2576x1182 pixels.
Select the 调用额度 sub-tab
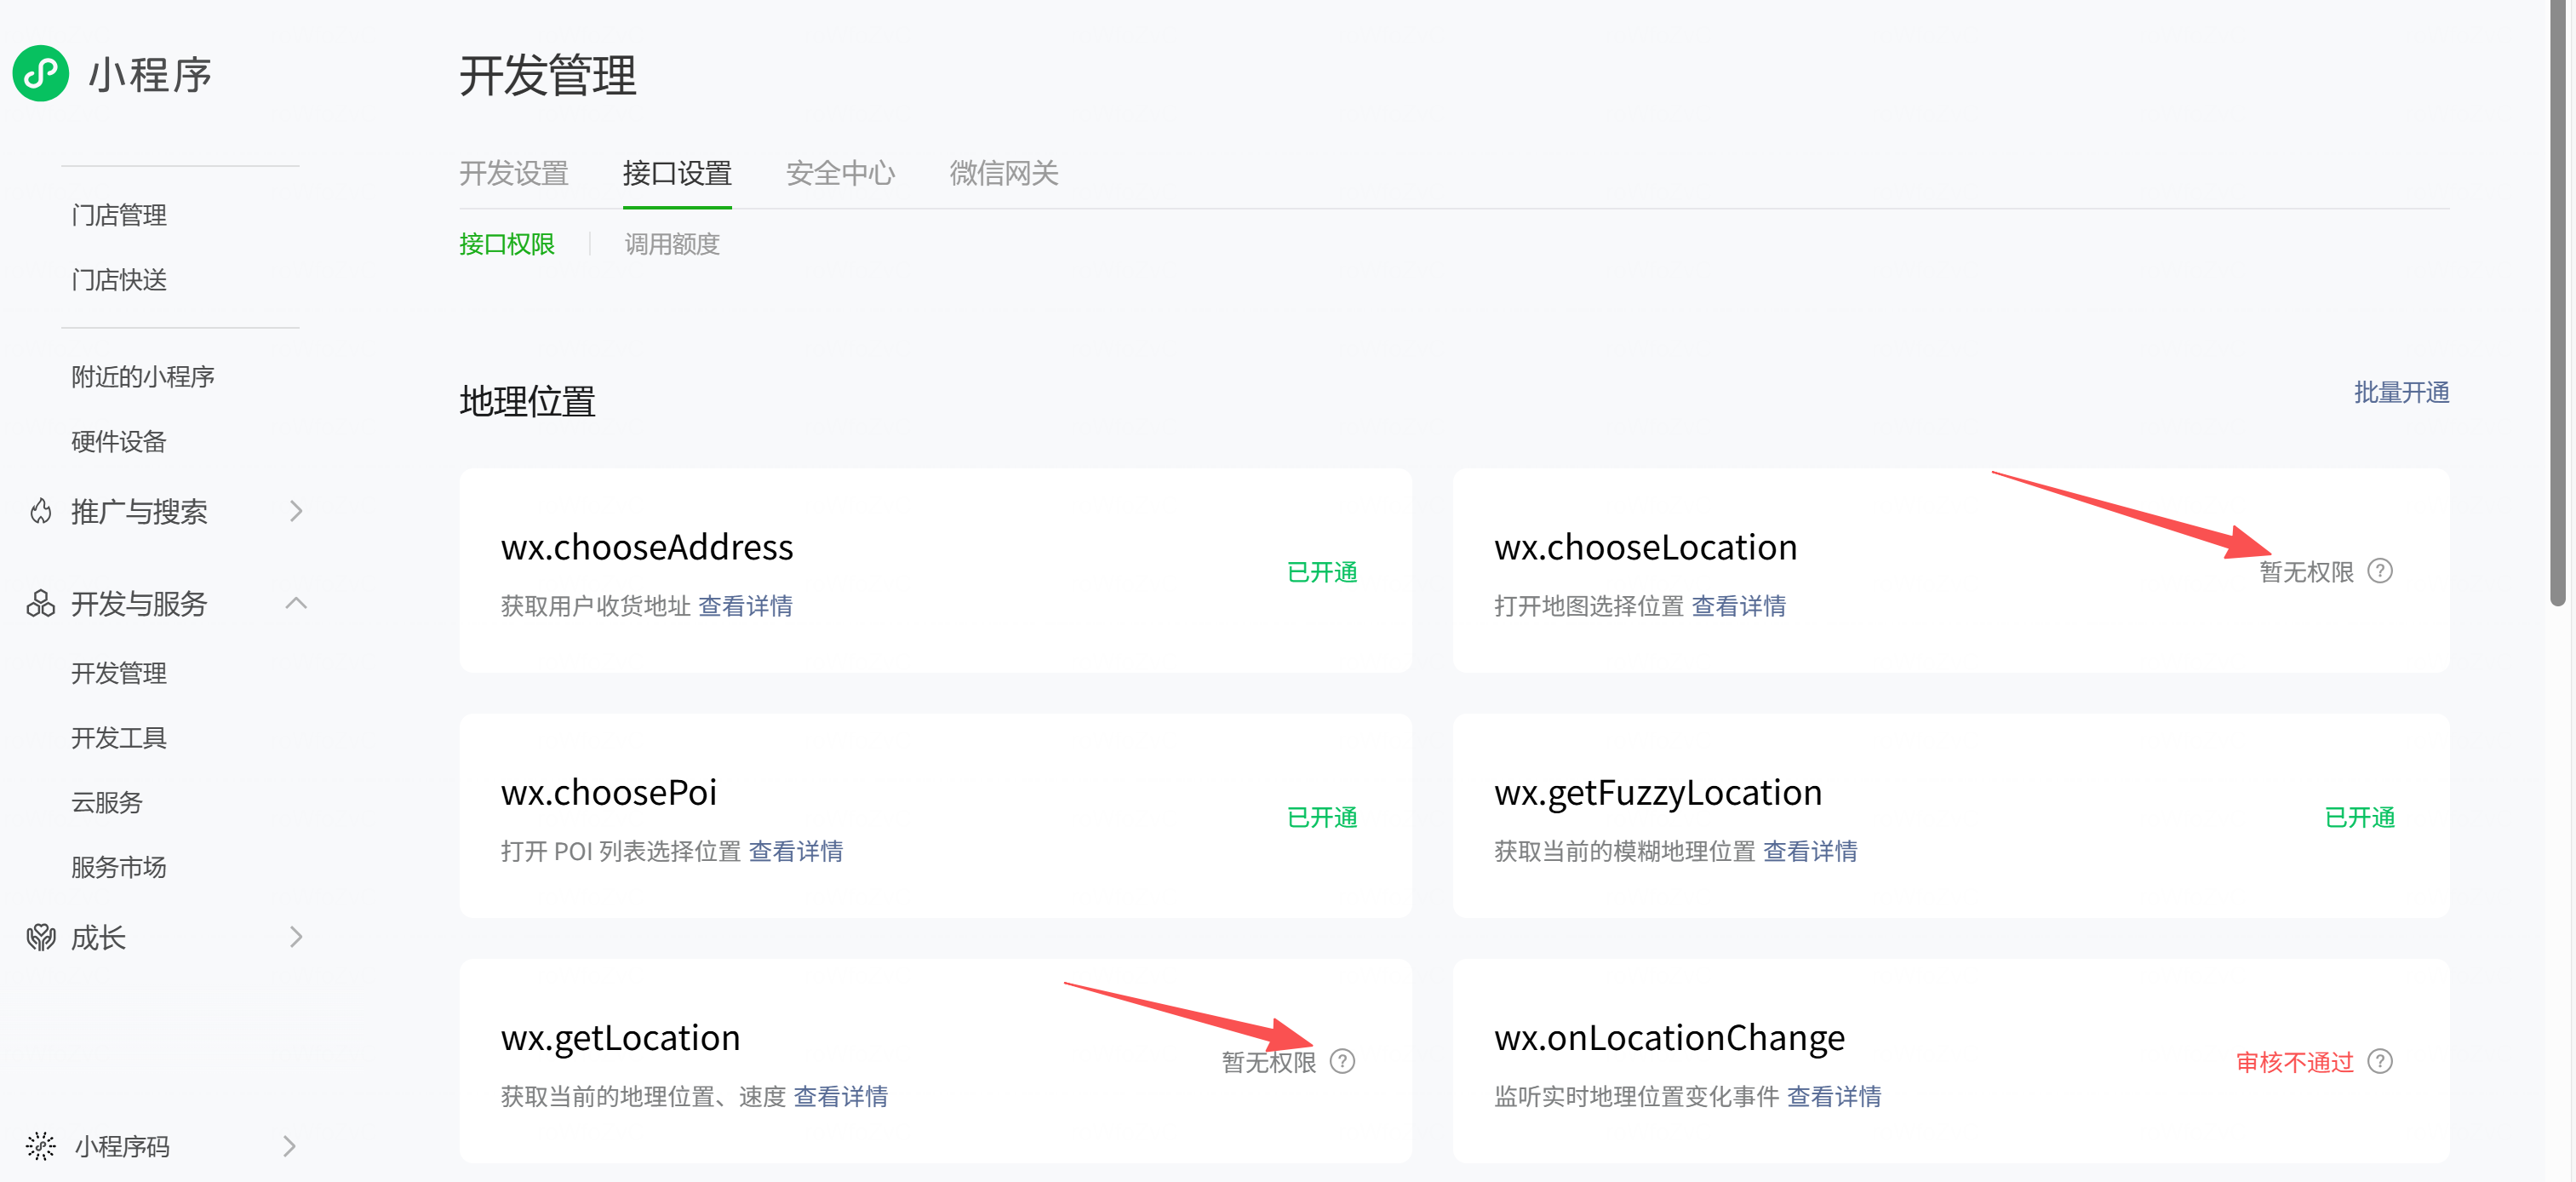point(672,244)
